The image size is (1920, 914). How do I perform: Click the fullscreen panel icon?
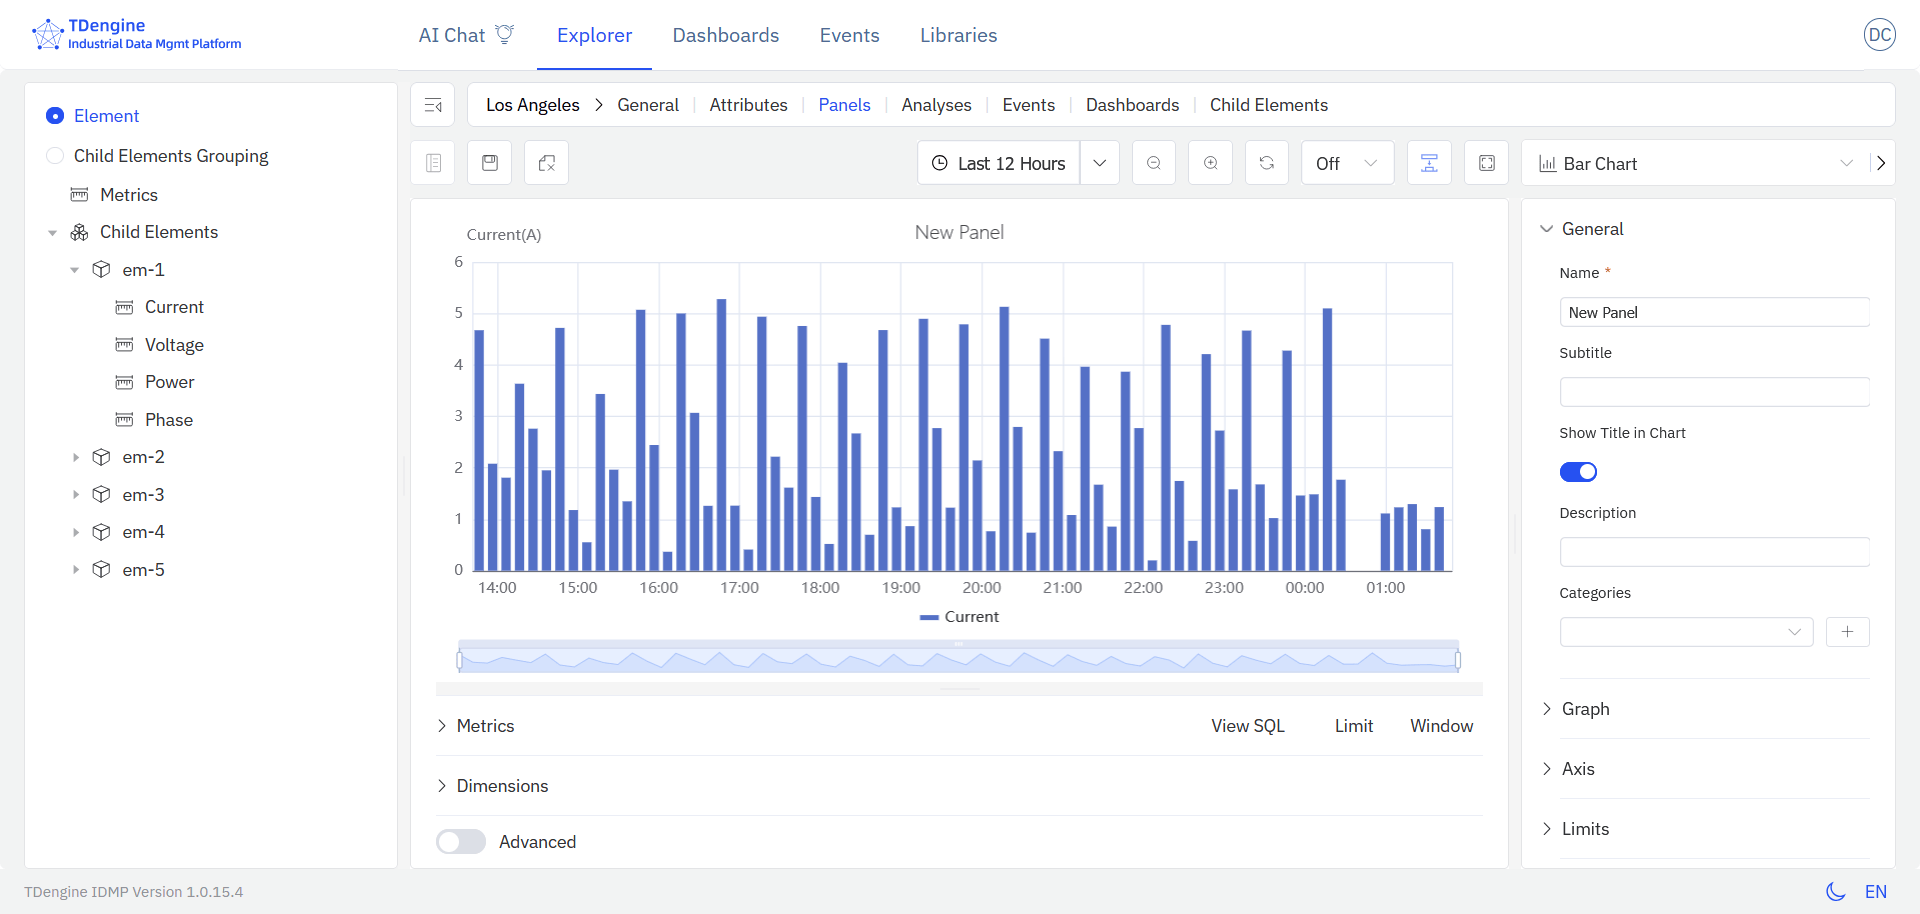point(1486,163)
